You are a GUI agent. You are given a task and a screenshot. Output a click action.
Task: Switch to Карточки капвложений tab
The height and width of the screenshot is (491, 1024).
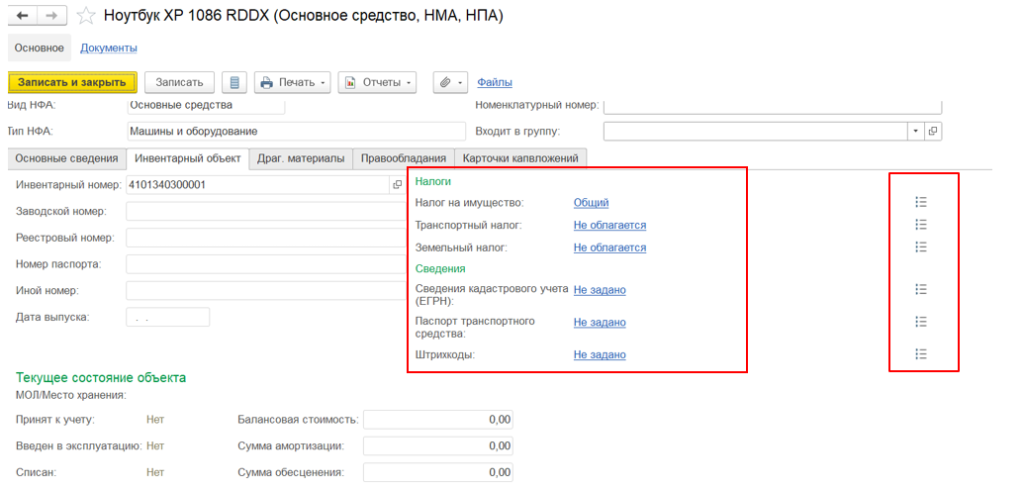(x=520, y=158)
